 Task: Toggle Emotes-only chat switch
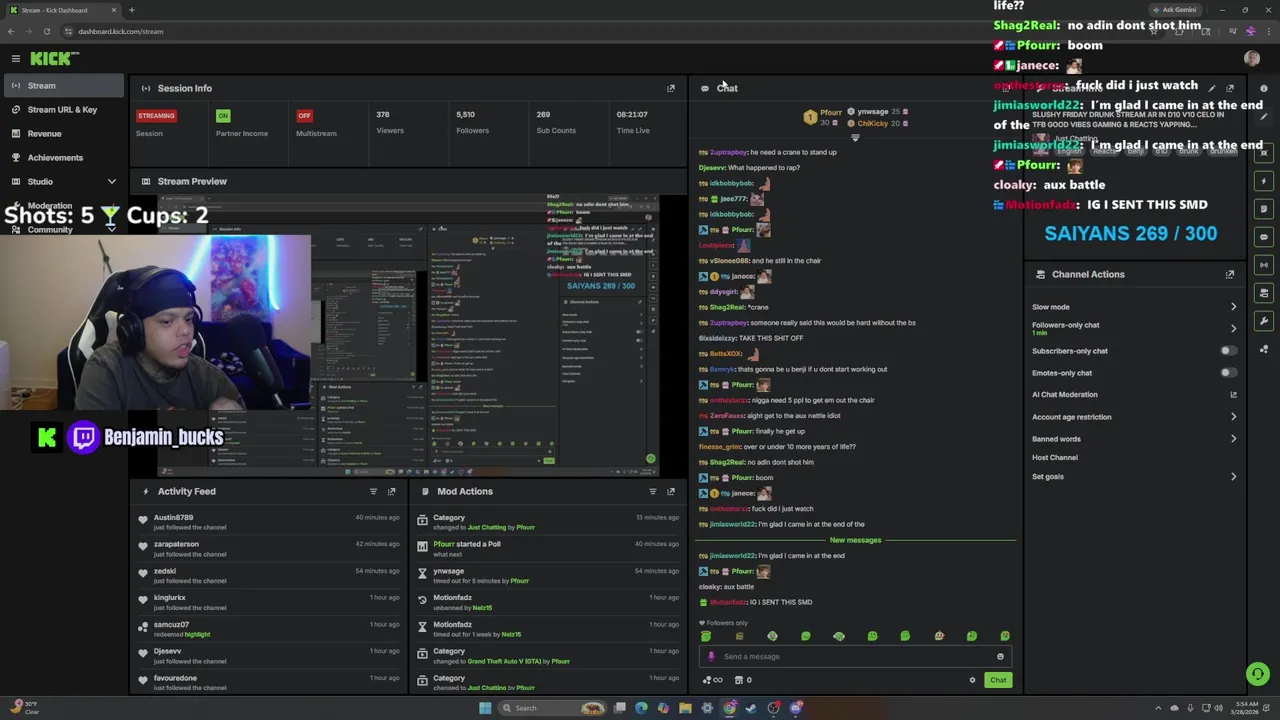[x=1228, y=373]
